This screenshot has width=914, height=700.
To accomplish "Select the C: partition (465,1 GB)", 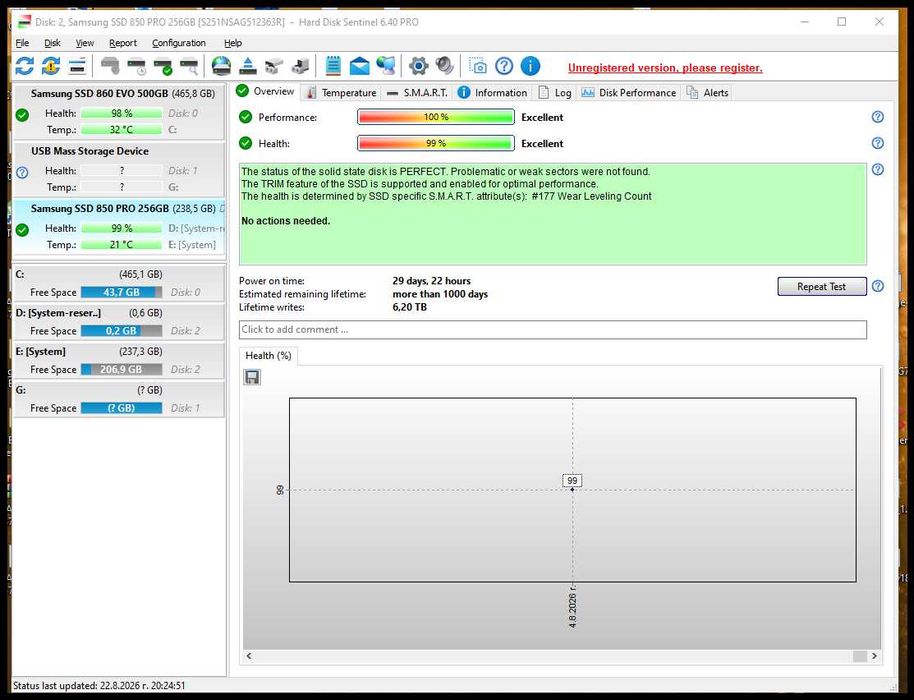I will (x=118, y=283).
